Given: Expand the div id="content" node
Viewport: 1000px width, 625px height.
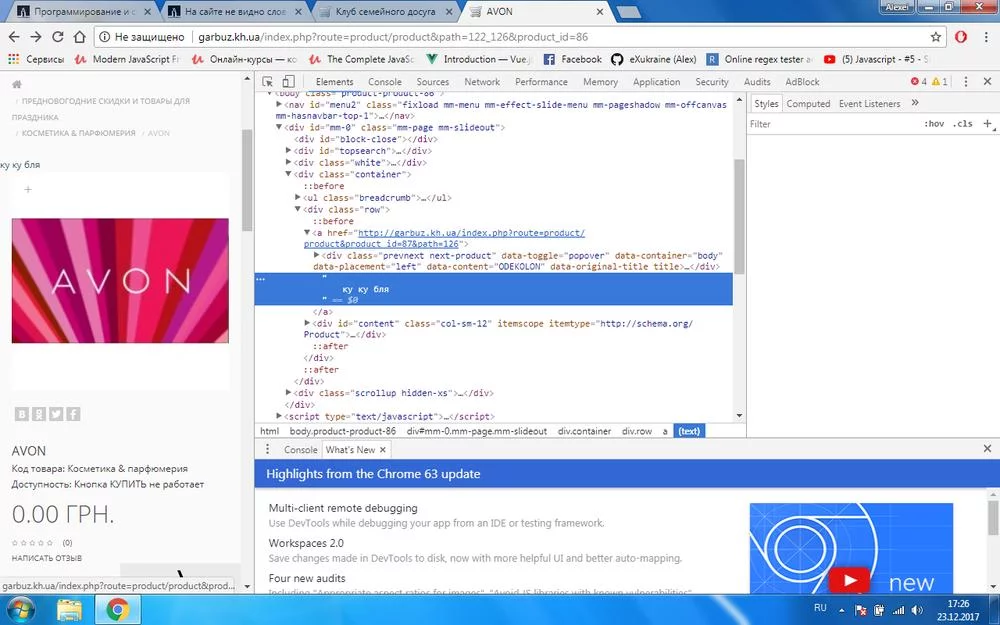Looking at the screenshot, I should 307,323.
